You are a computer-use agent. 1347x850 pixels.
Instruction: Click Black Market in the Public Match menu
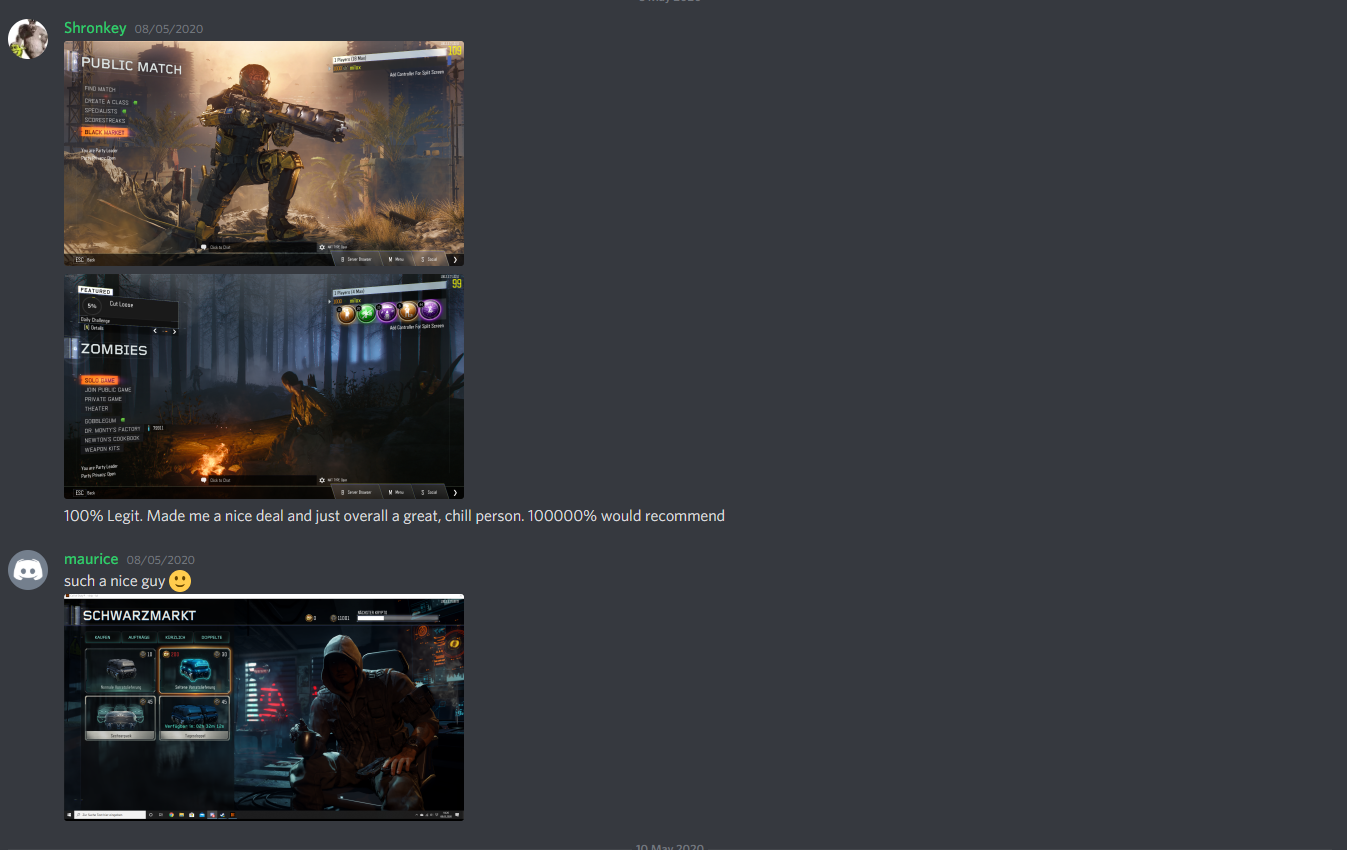(104, 132)
